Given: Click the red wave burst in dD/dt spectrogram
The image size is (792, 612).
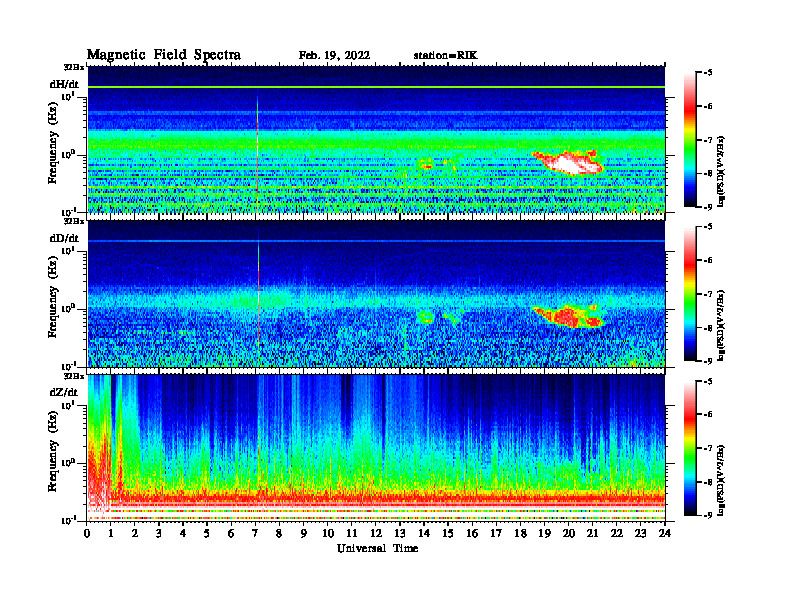Looking at the screenshot, I should 568,317.
